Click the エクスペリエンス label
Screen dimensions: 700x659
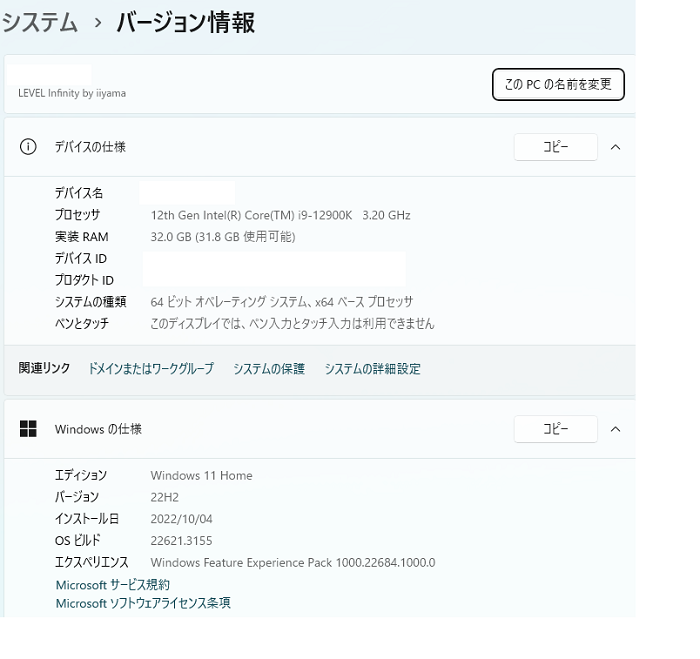point(92,562)
